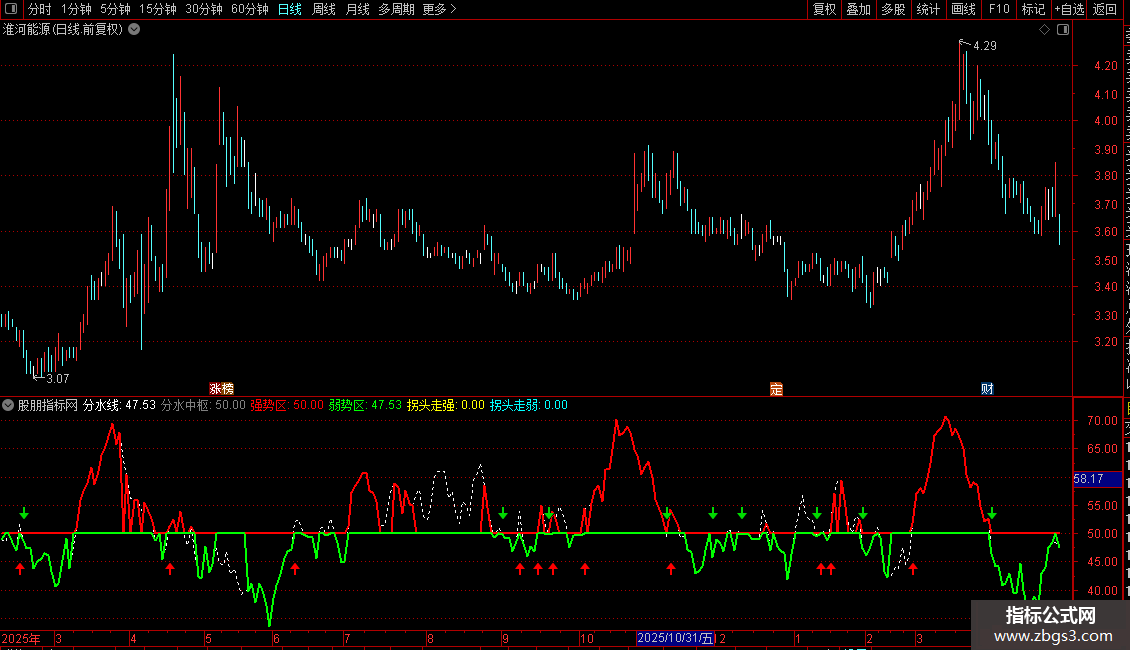This screenshot has height=650, width=1130.
Task: Select the 30分钟 period tab
Action: pos(203,9)
